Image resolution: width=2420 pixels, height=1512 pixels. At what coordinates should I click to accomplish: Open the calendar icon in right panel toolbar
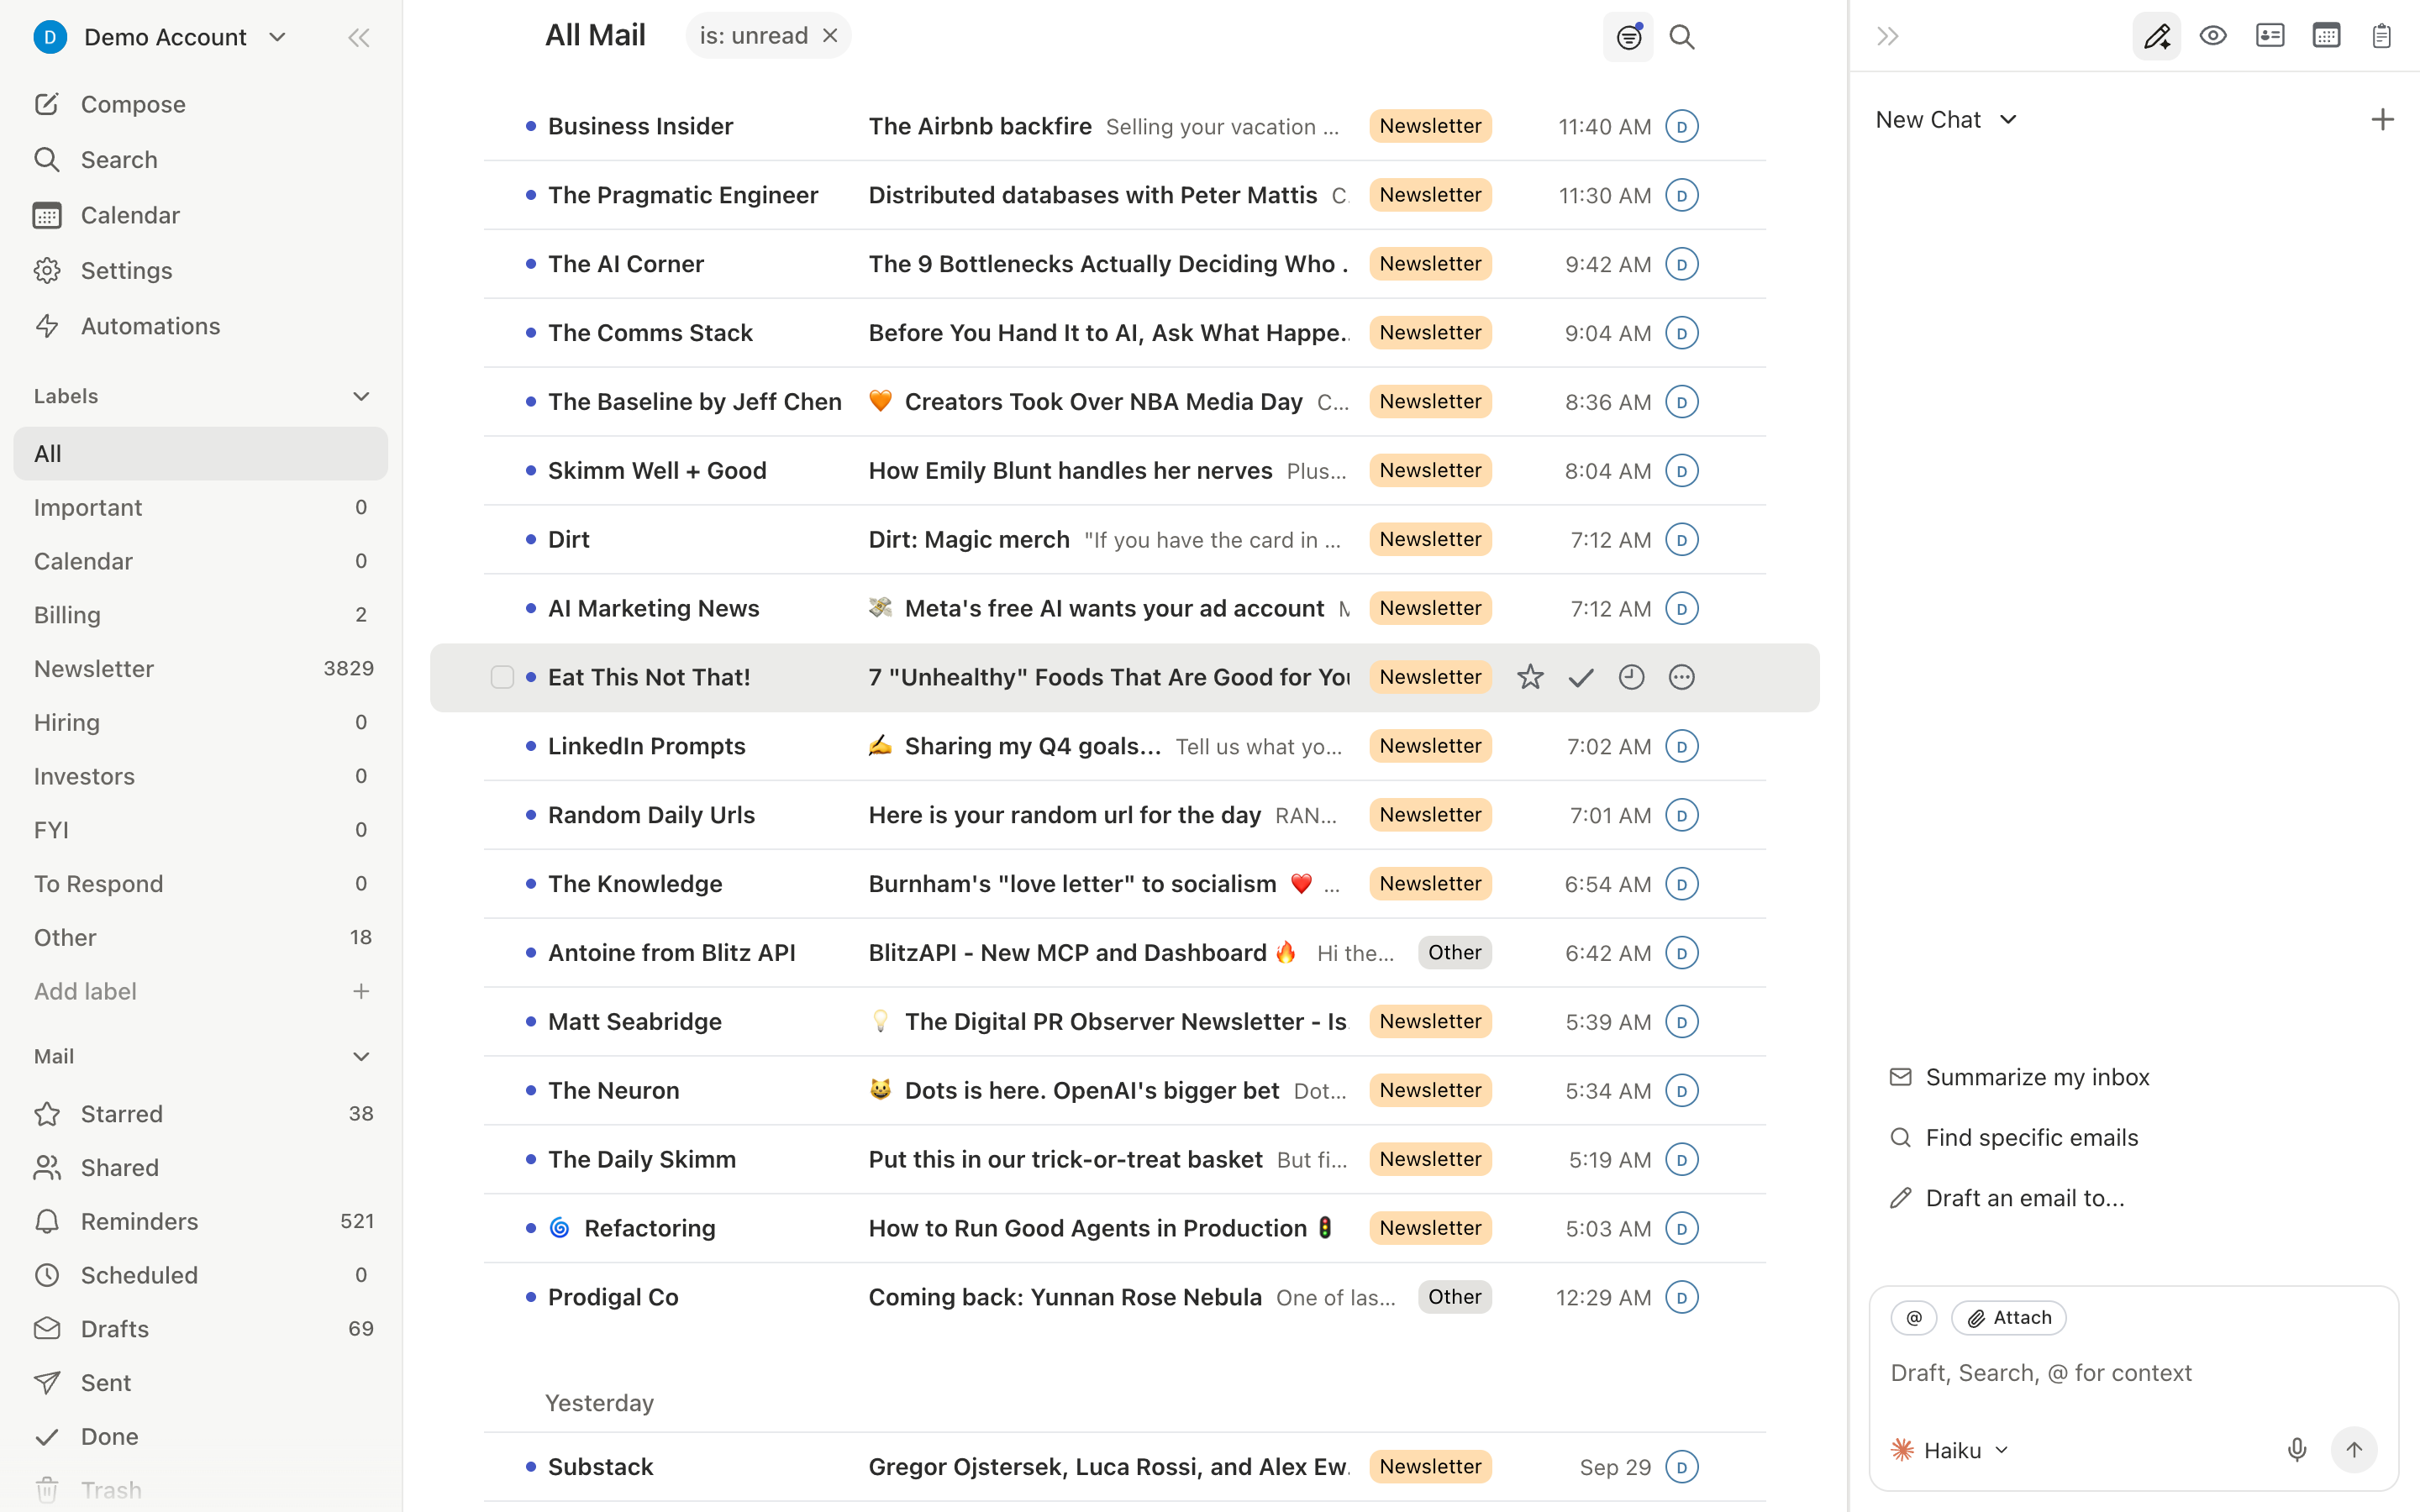pos(2326,37)
